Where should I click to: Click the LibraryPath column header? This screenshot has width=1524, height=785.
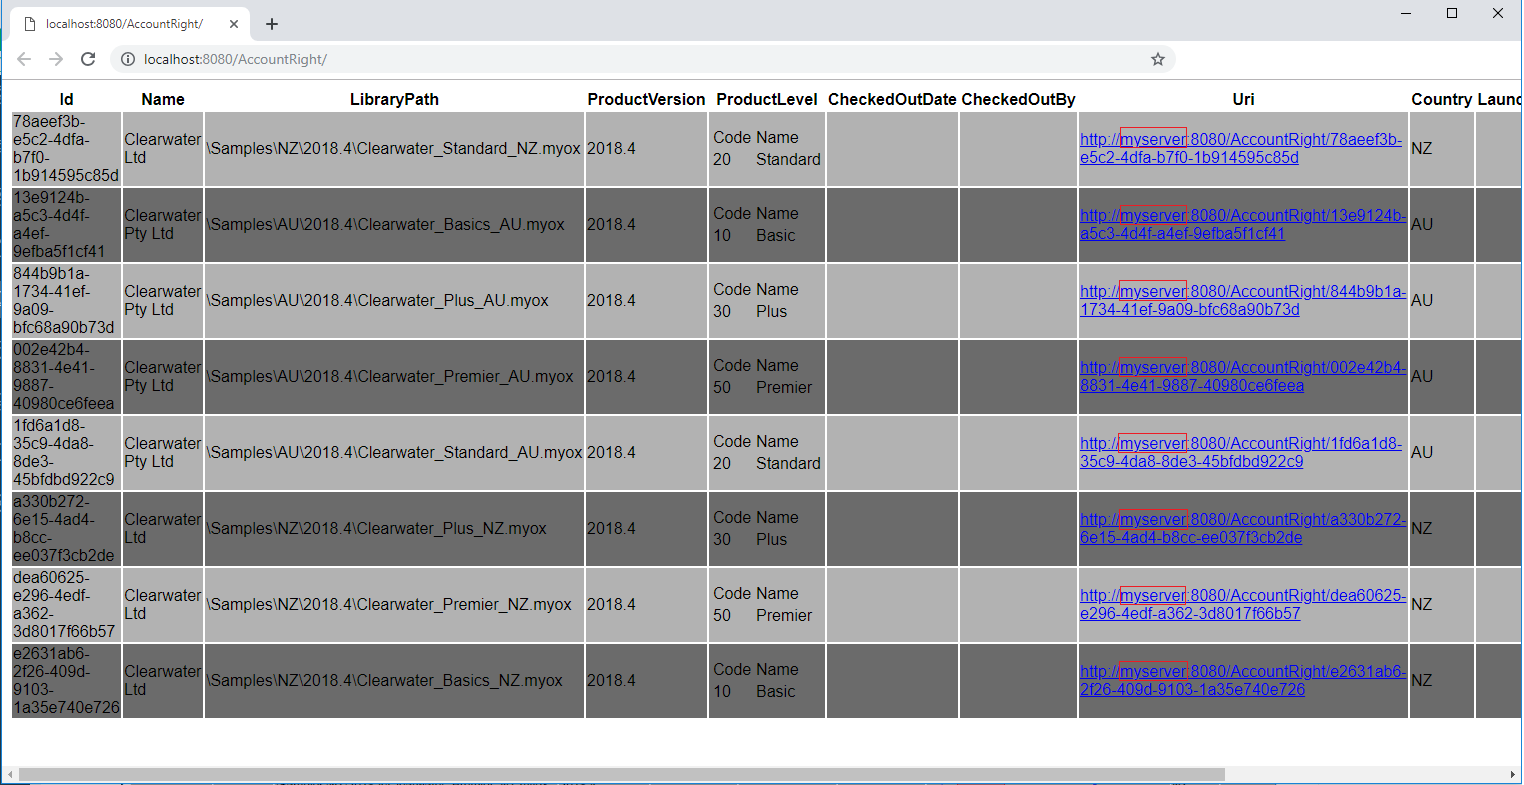[394, 99]
